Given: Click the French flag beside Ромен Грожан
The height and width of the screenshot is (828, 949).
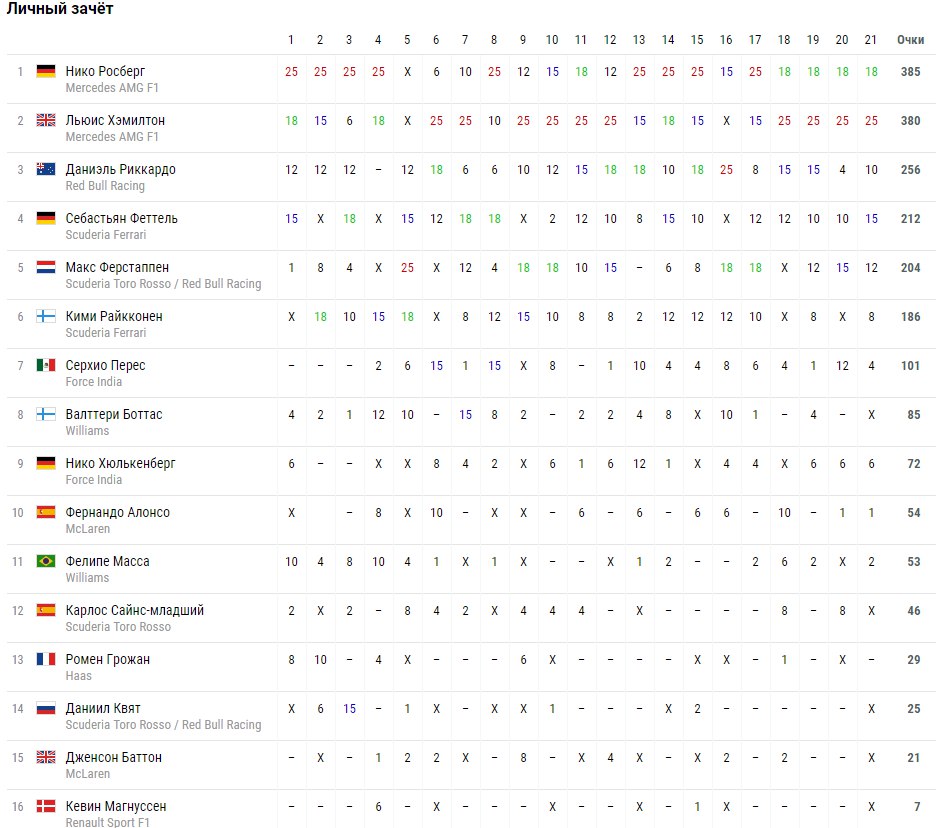Looking at the screenshot, I should 45,660.
